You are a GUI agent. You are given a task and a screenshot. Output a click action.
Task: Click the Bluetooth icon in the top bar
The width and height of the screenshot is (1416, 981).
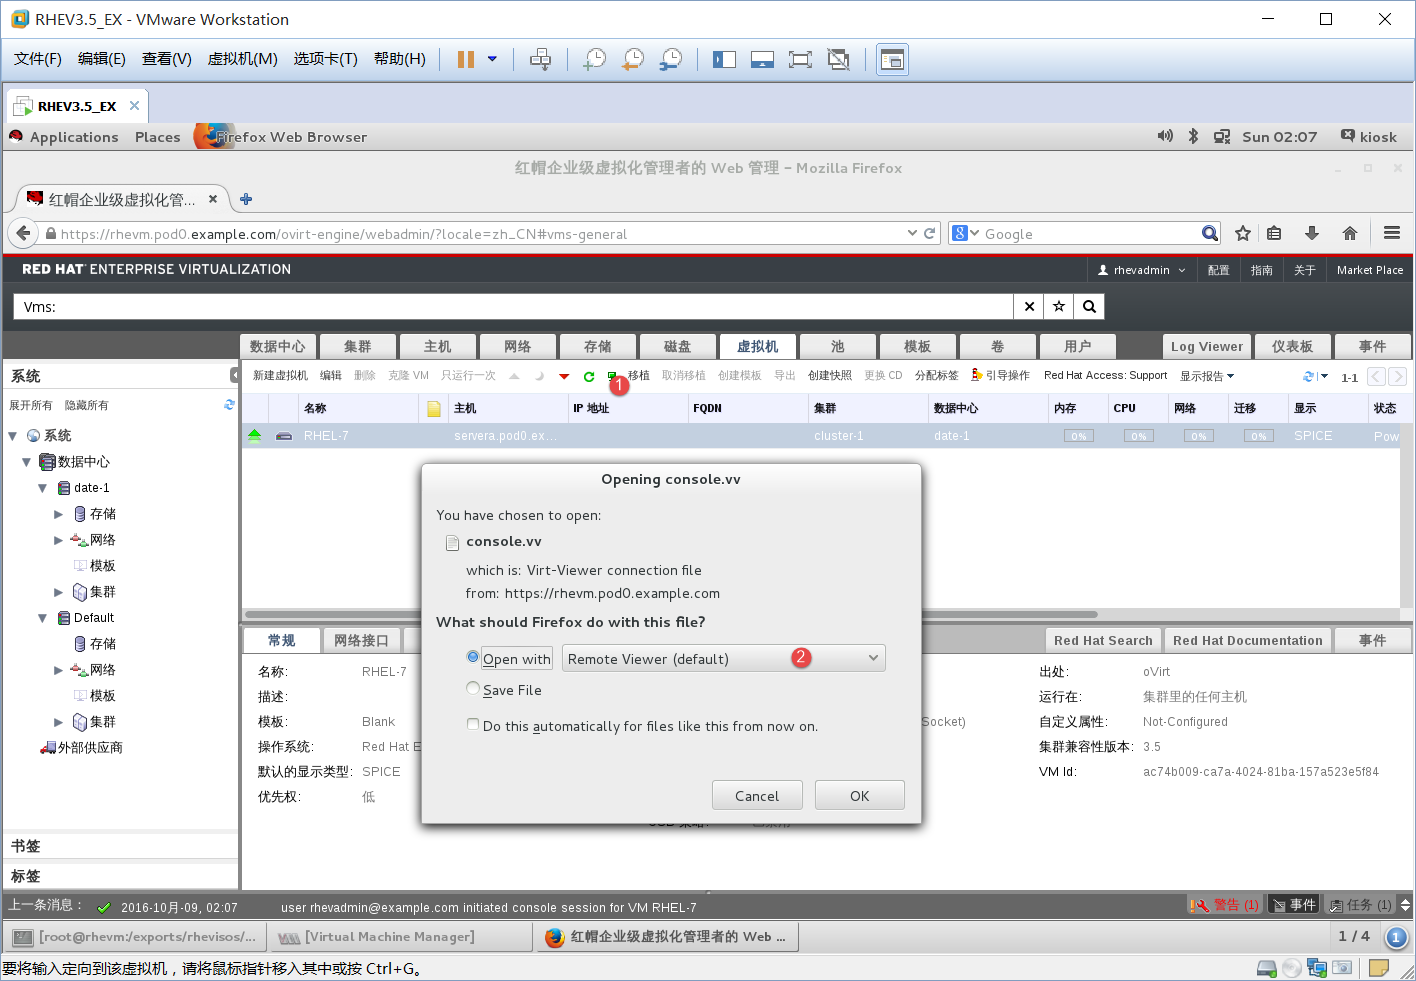point(1193,136)
